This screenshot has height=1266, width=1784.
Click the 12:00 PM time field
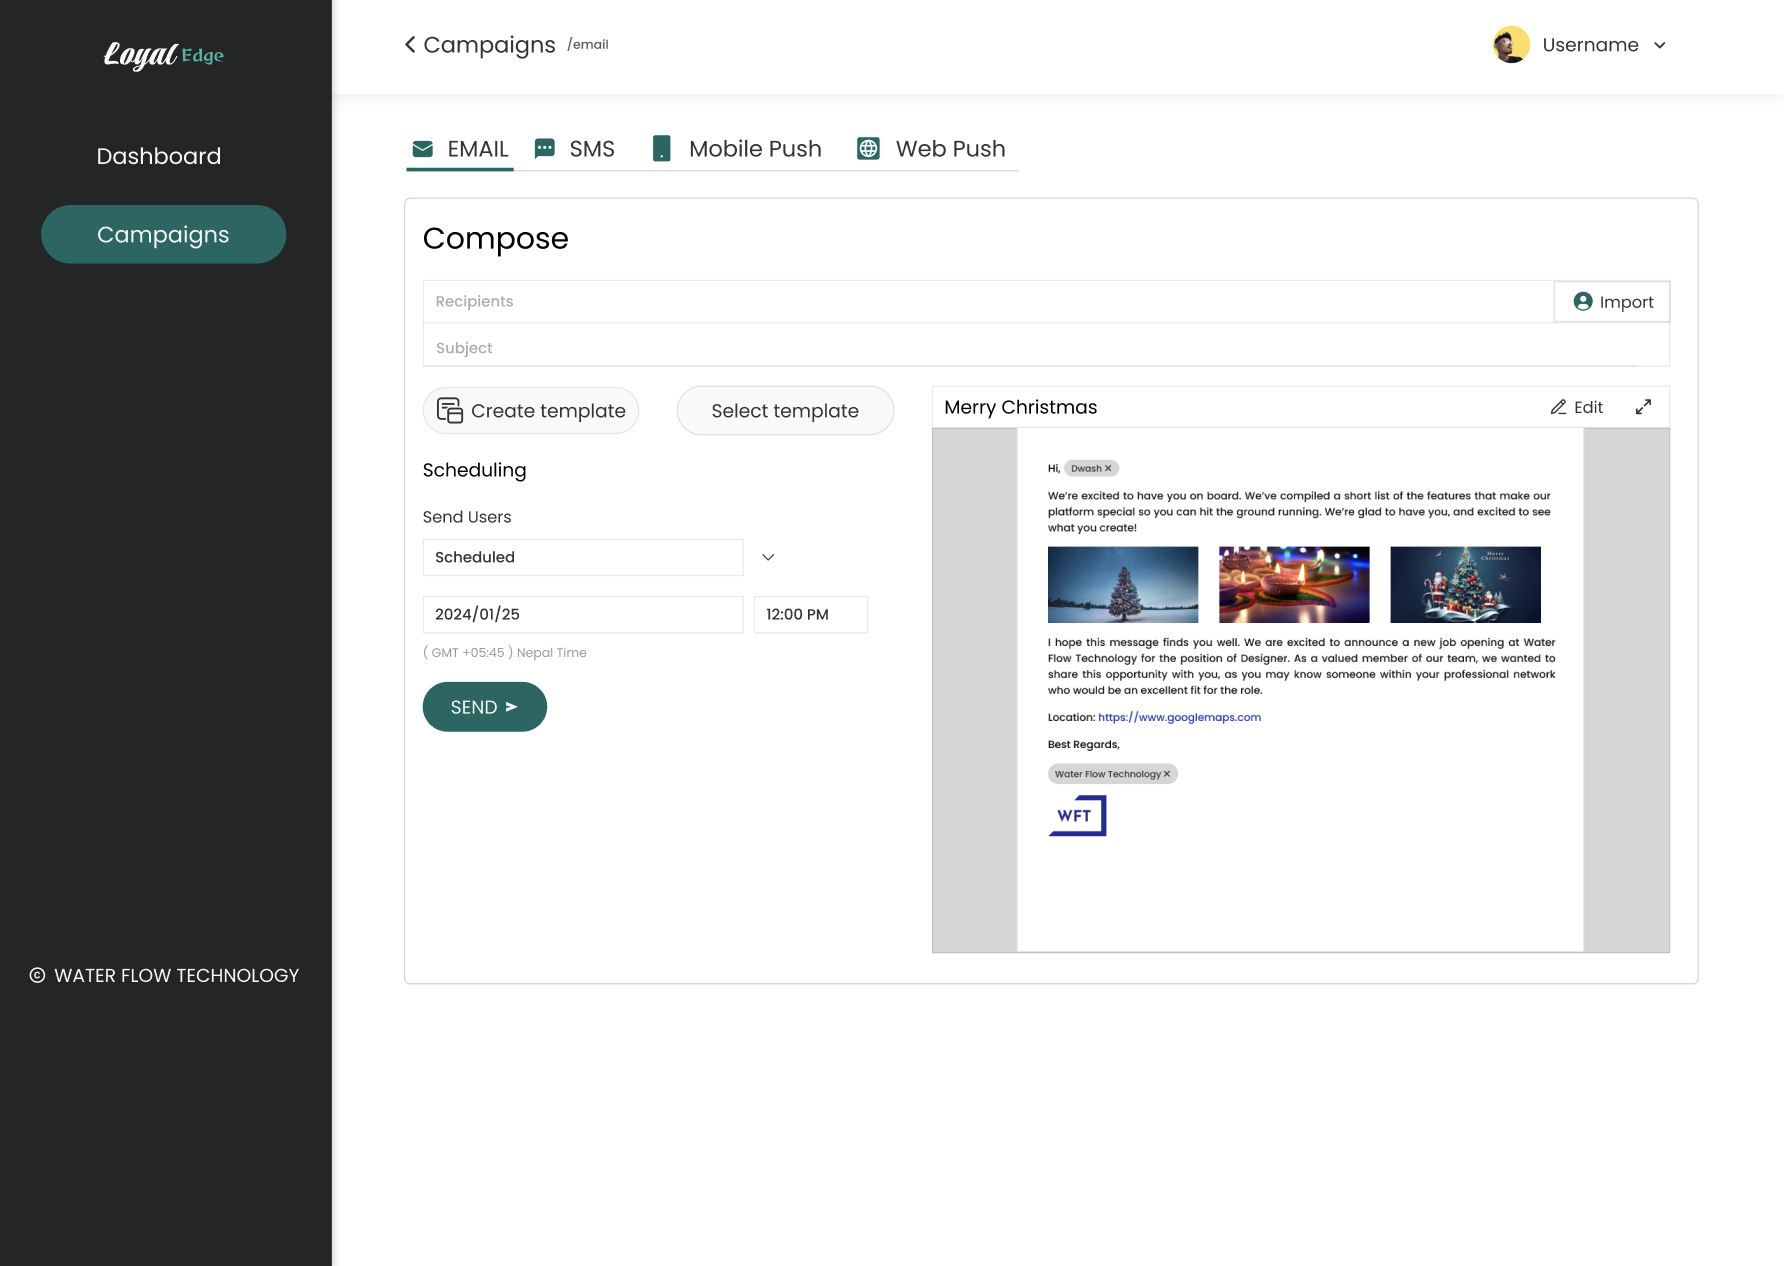tap(811, 614)
